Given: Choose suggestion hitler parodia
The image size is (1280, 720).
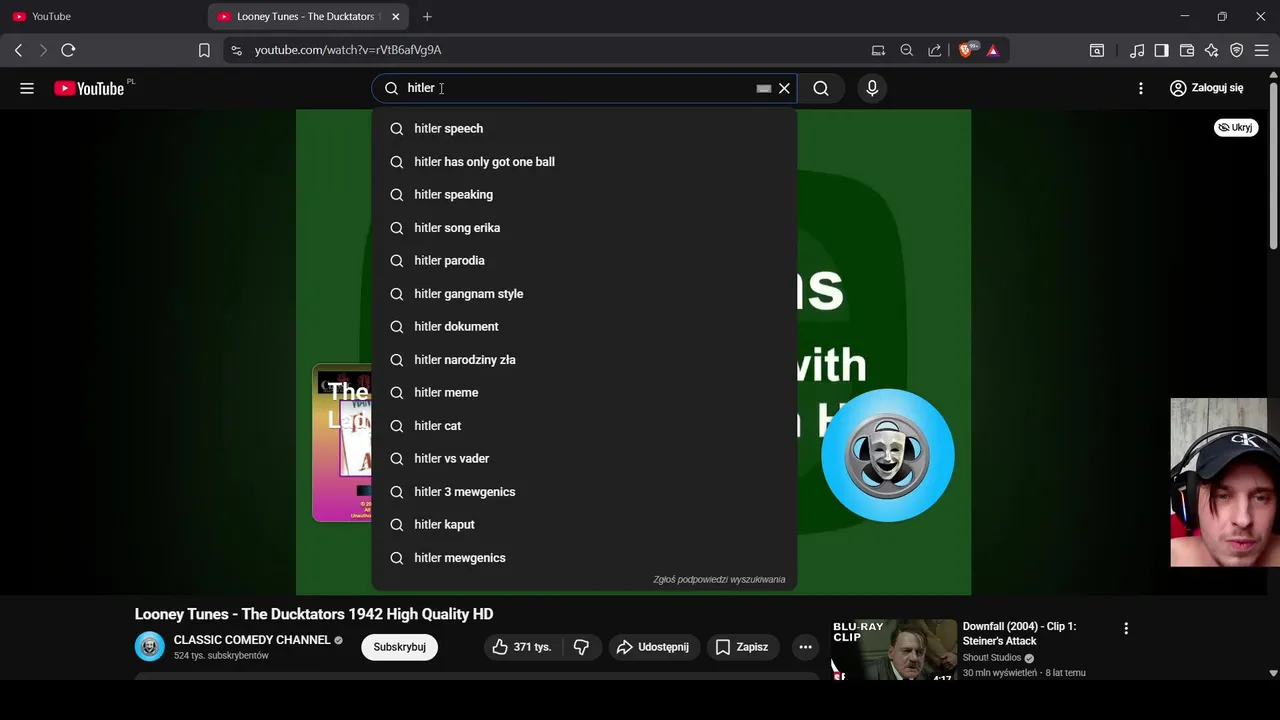Looking at the screenshot, I should (584, 260).
